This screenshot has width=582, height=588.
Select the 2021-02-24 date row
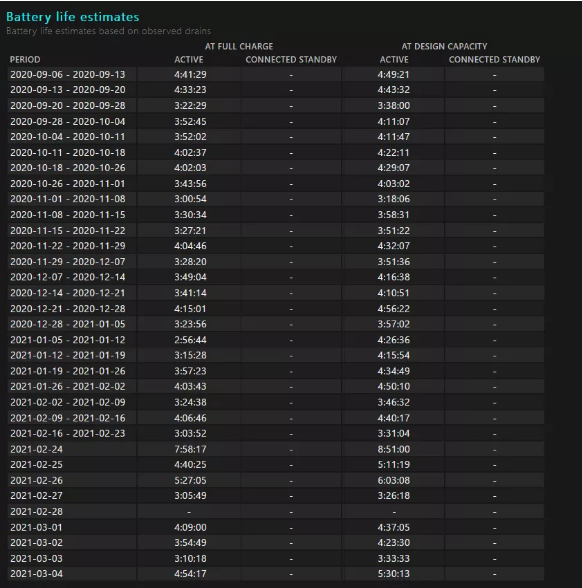pos(276,449)
